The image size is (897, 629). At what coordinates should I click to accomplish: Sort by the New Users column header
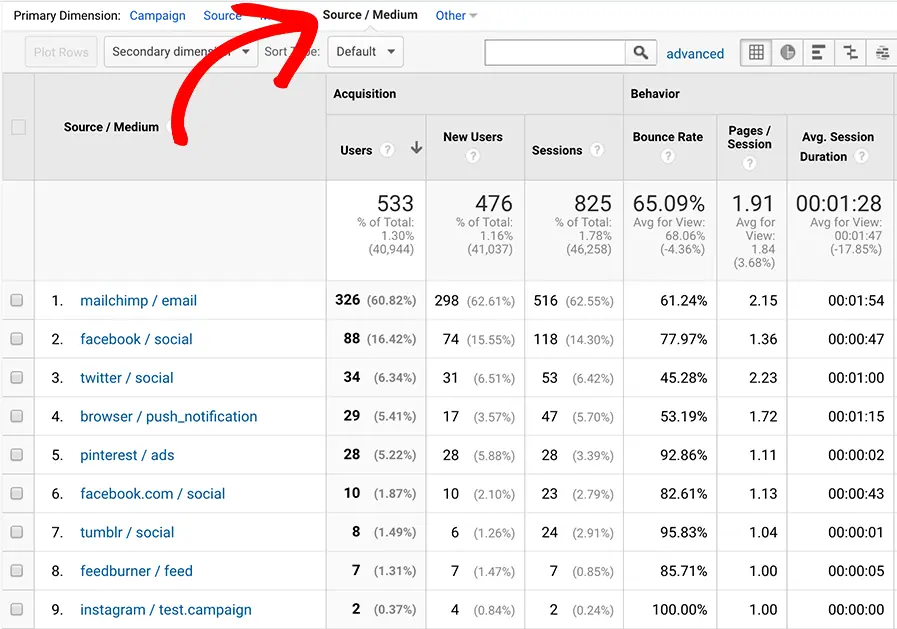pos(473,137)
